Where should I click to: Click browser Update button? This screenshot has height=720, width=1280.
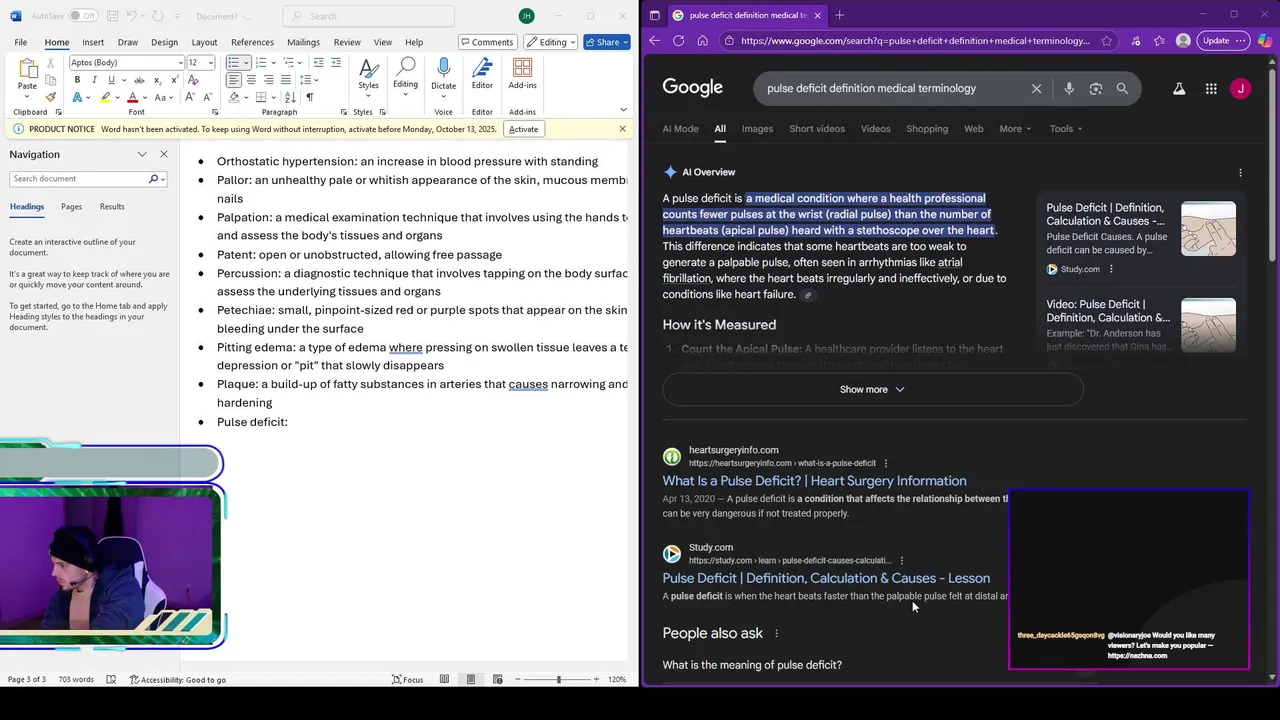(1224, 41)
